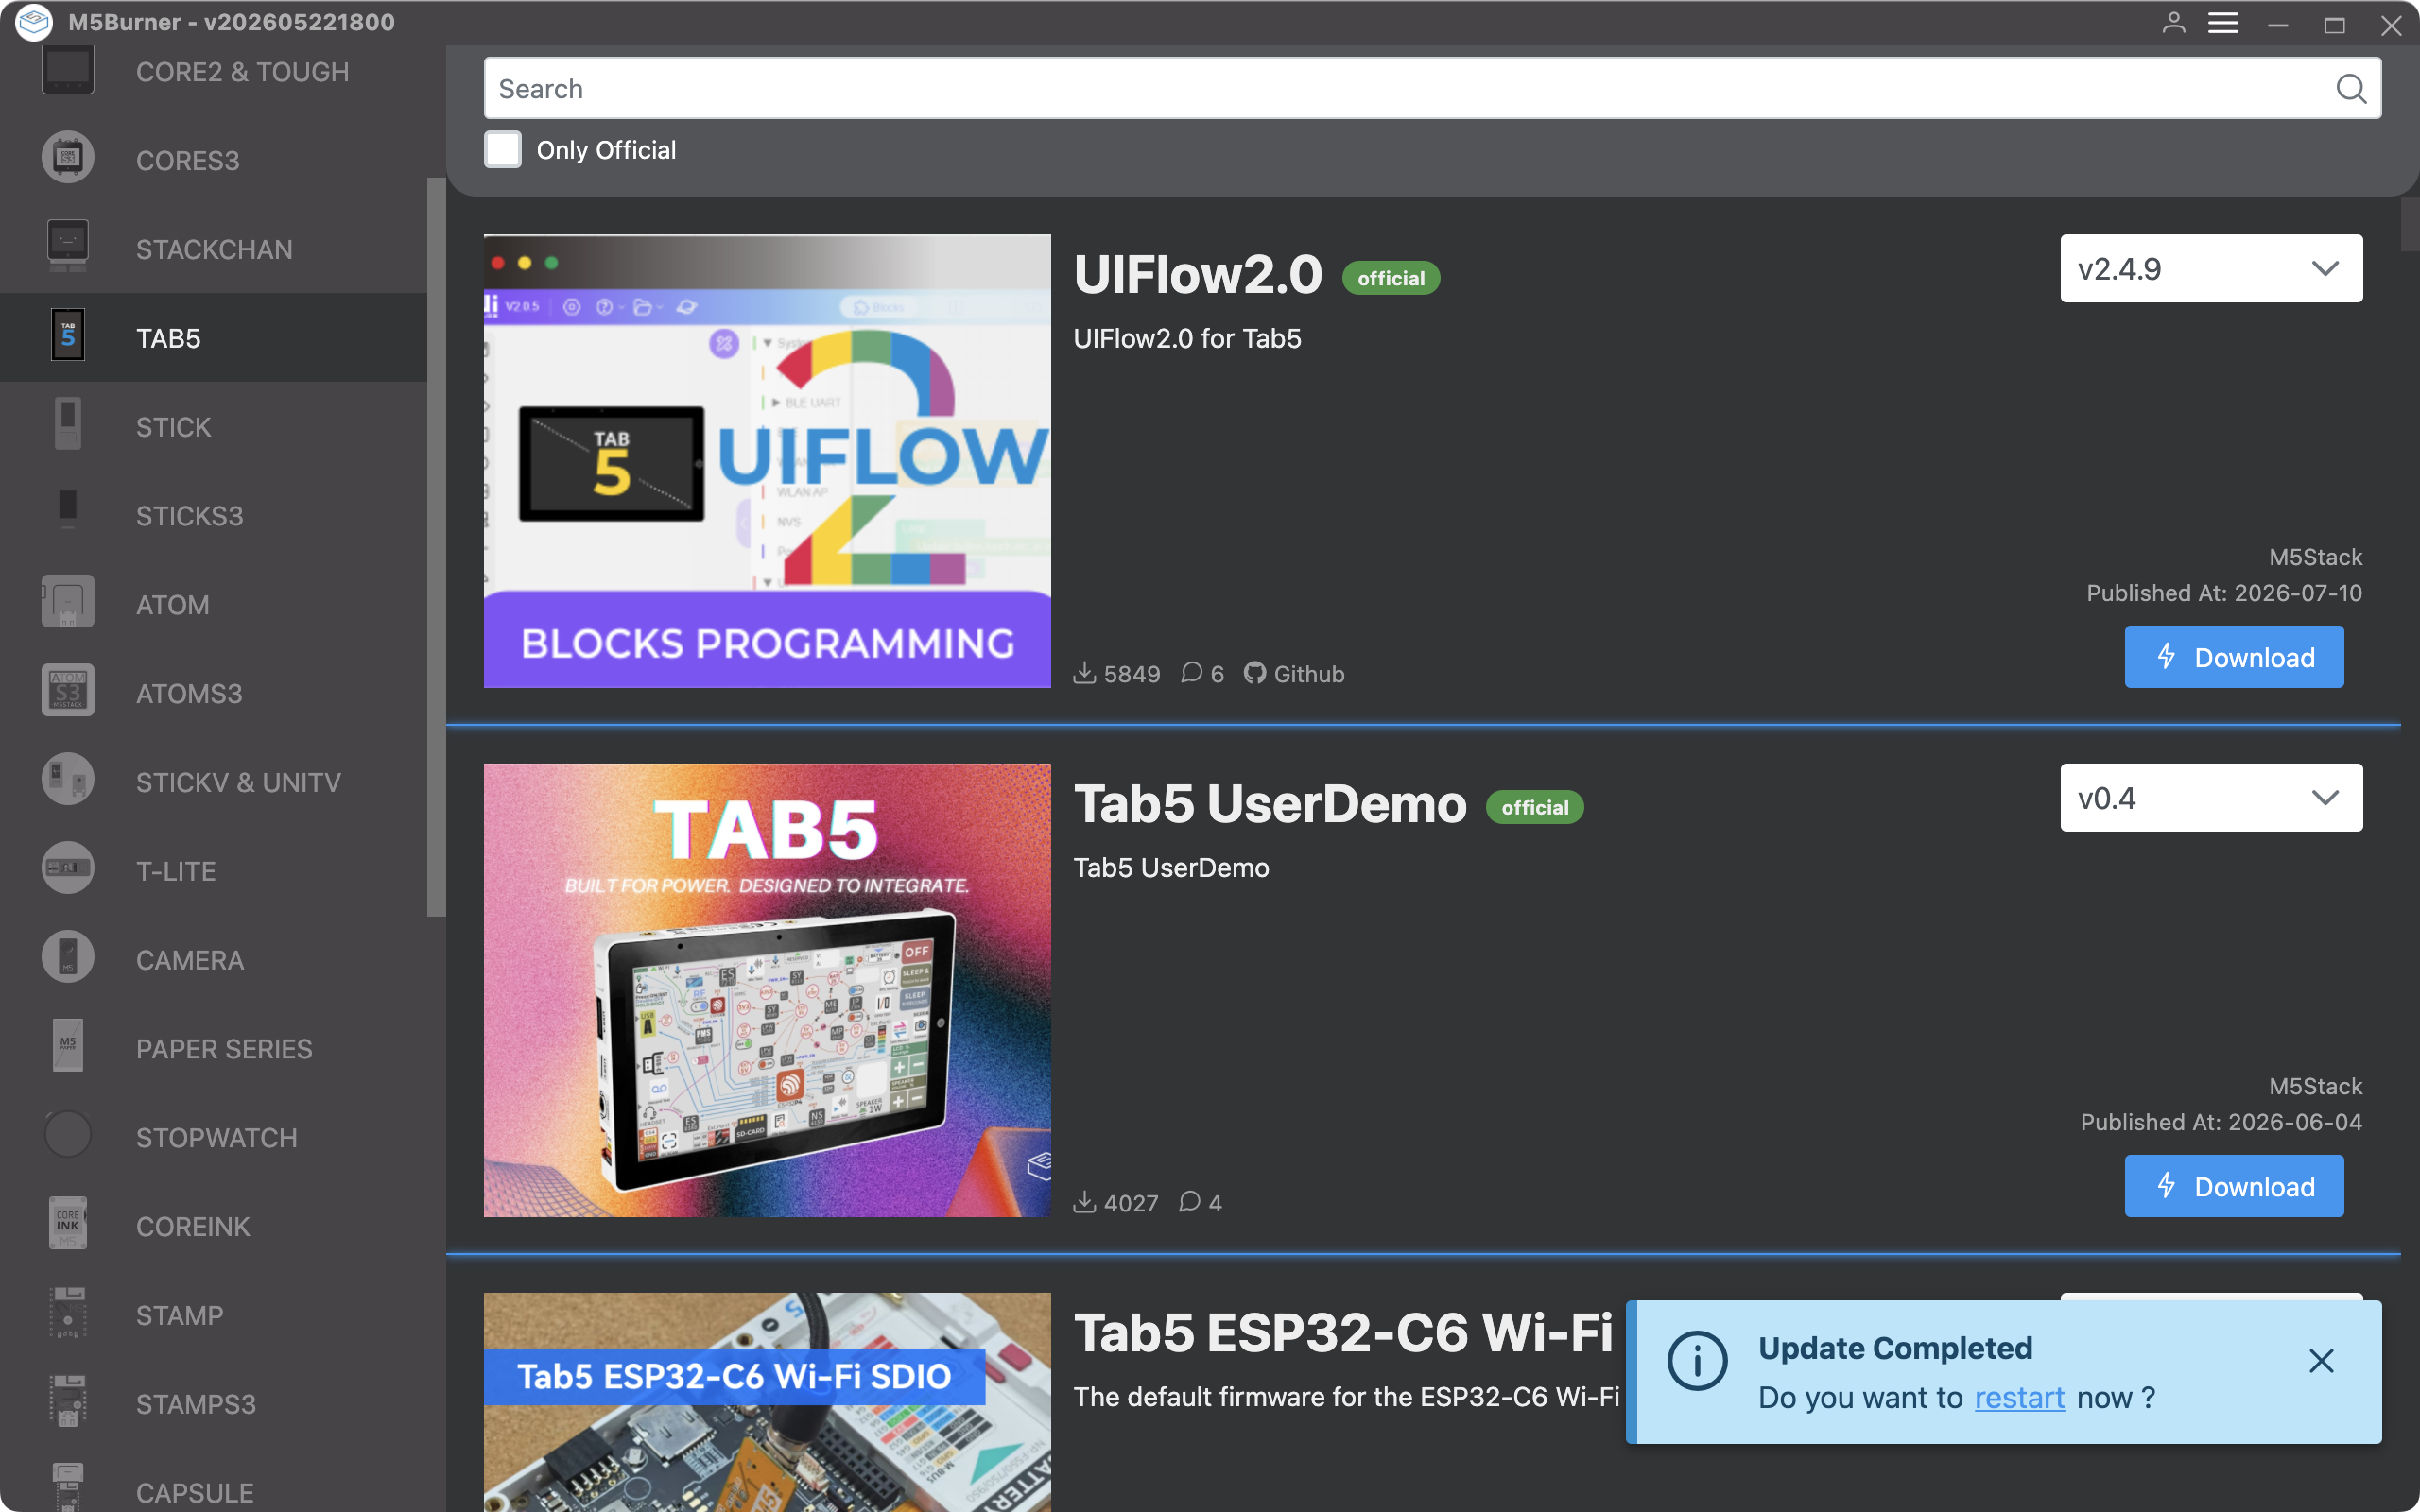
Task: Click the Tab5 UserDemo official badge
Action: click(x=1535, y=807)
